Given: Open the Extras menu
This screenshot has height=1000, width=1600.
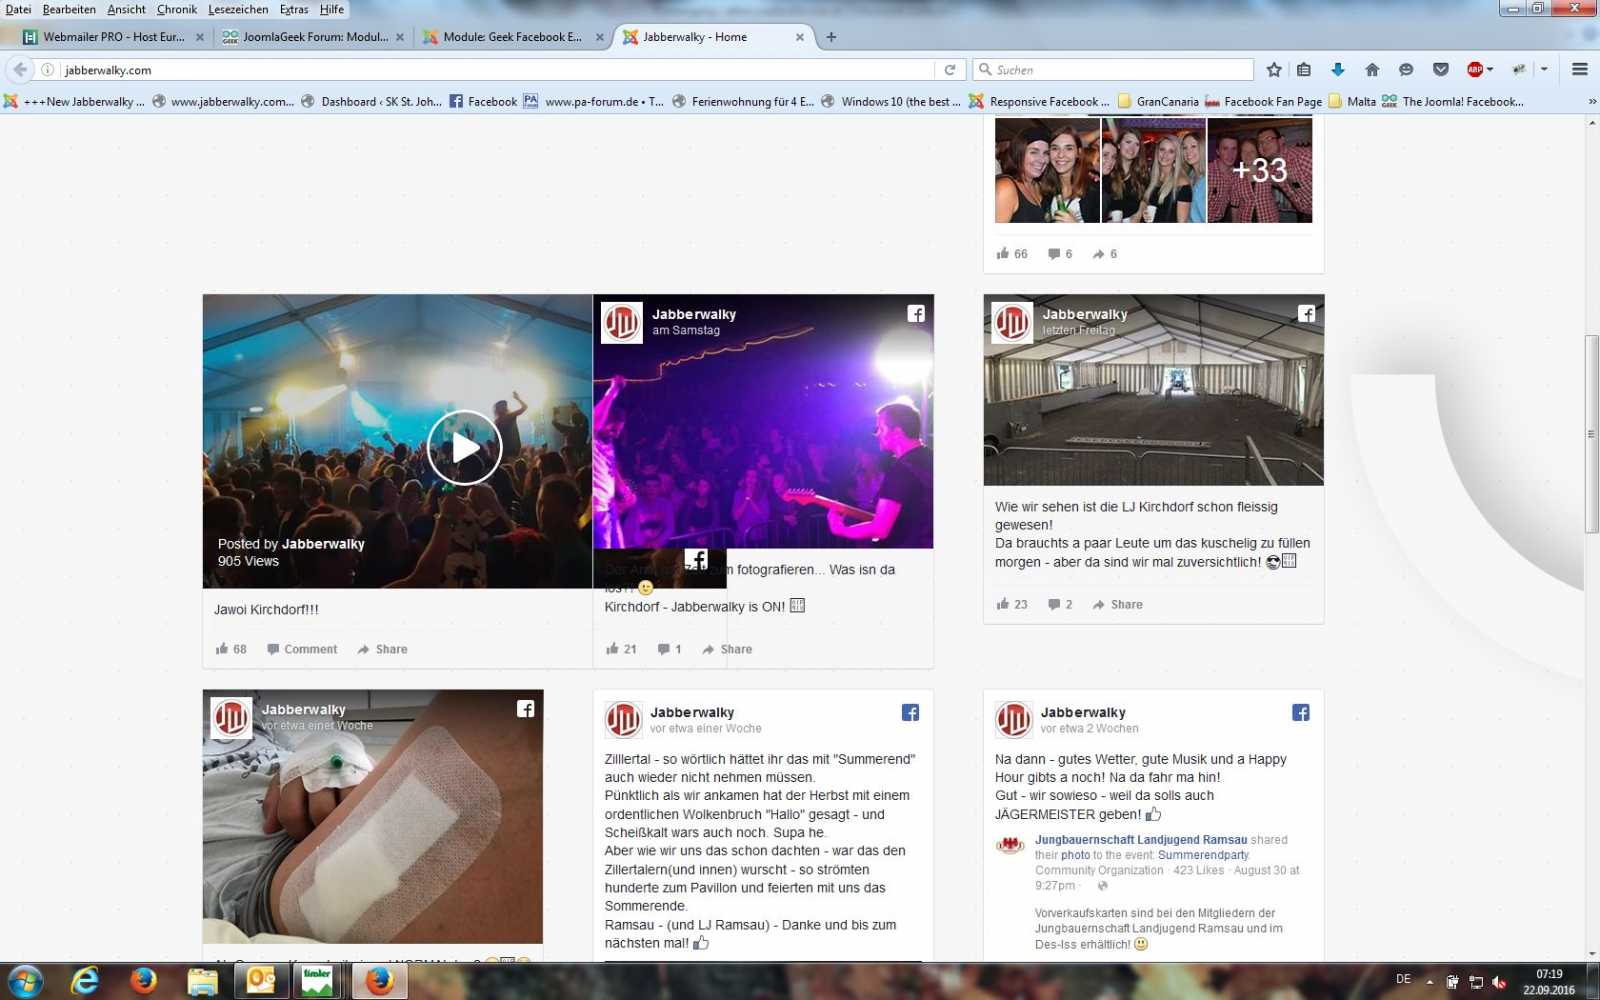Looking at the screenshot, I should click(294, 9).
